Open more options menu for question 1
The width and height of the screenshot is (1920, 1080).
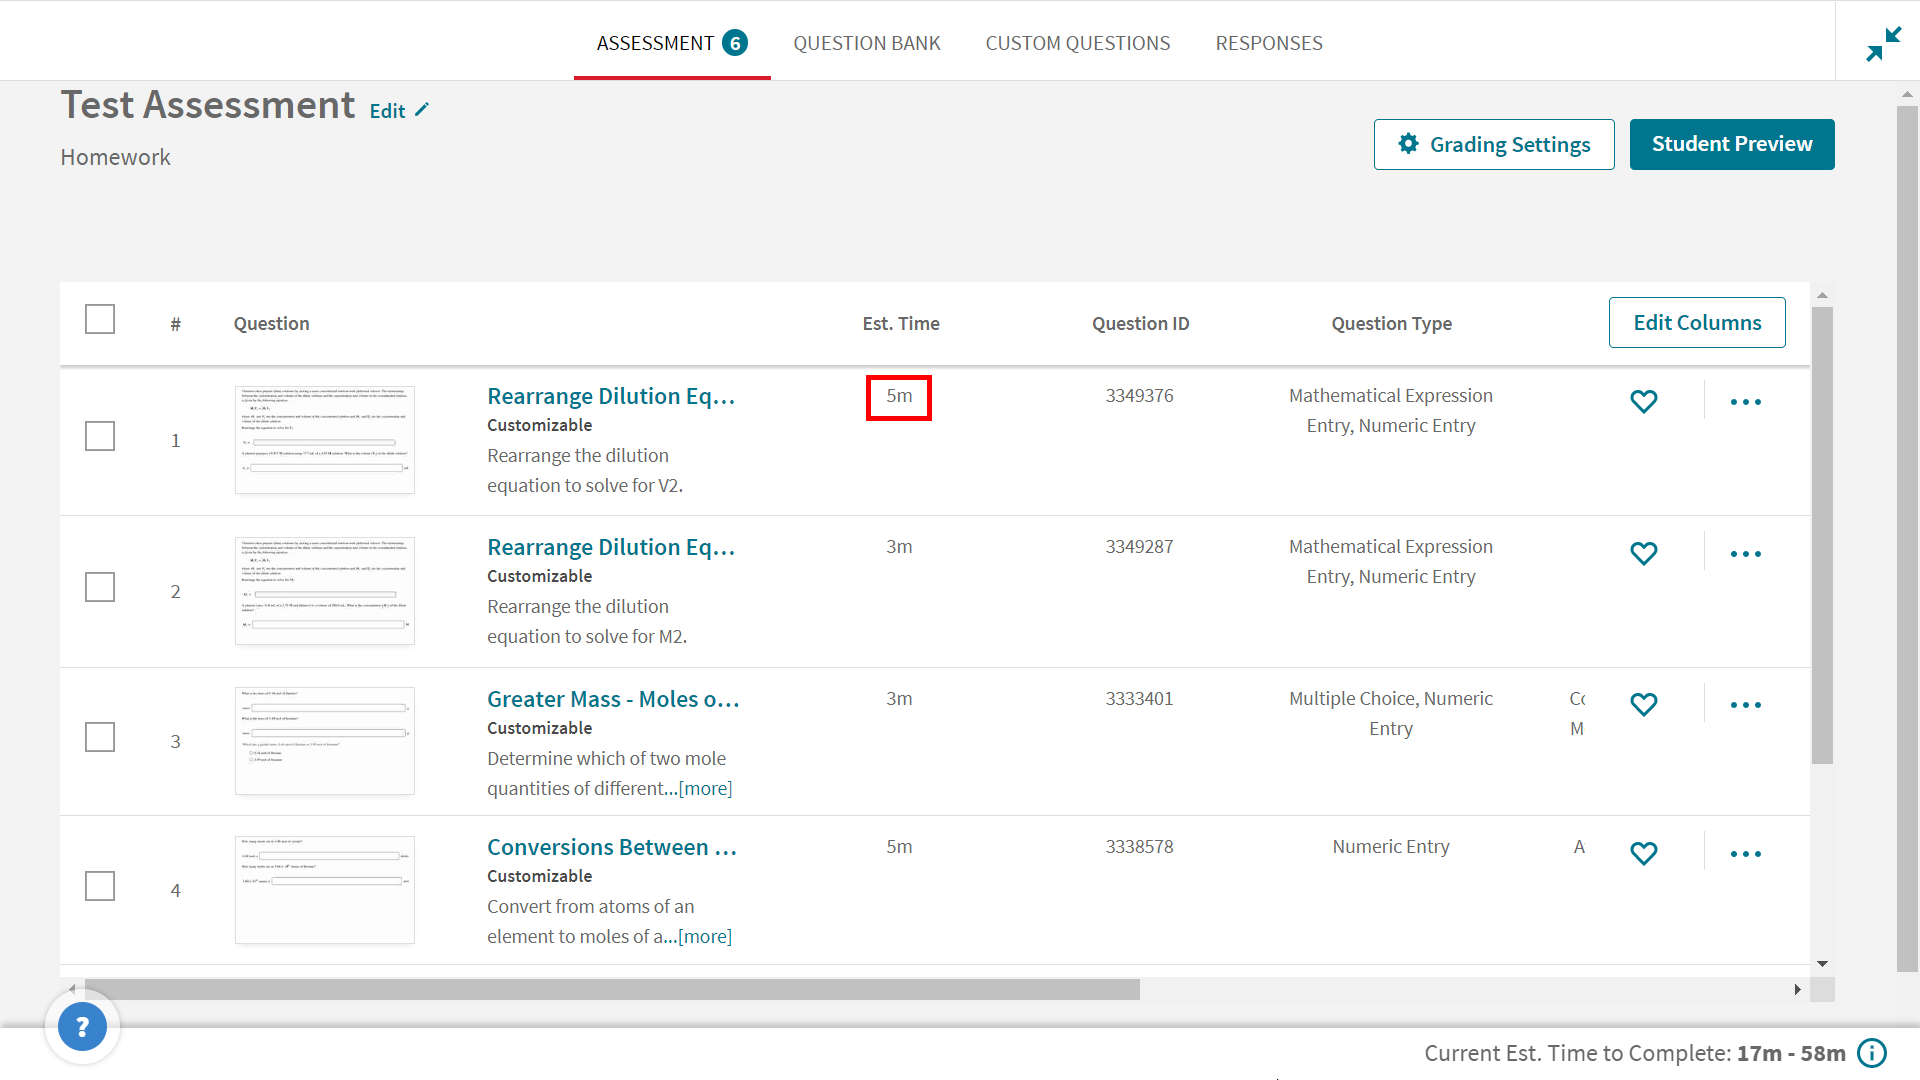pos(1745,402)
